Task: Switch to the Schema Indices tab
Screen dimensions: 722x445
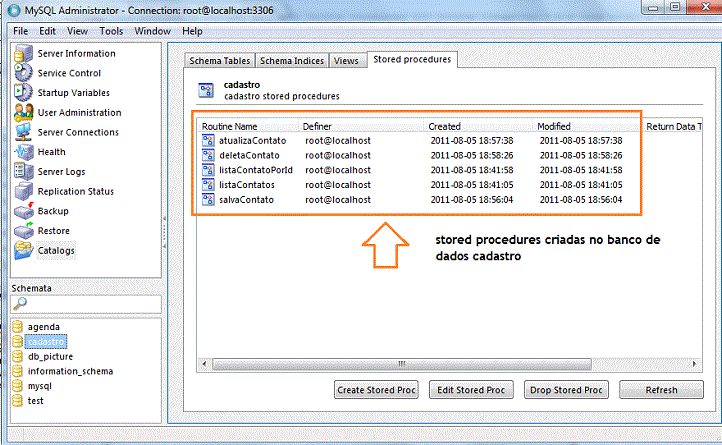Action: point(292,61)
